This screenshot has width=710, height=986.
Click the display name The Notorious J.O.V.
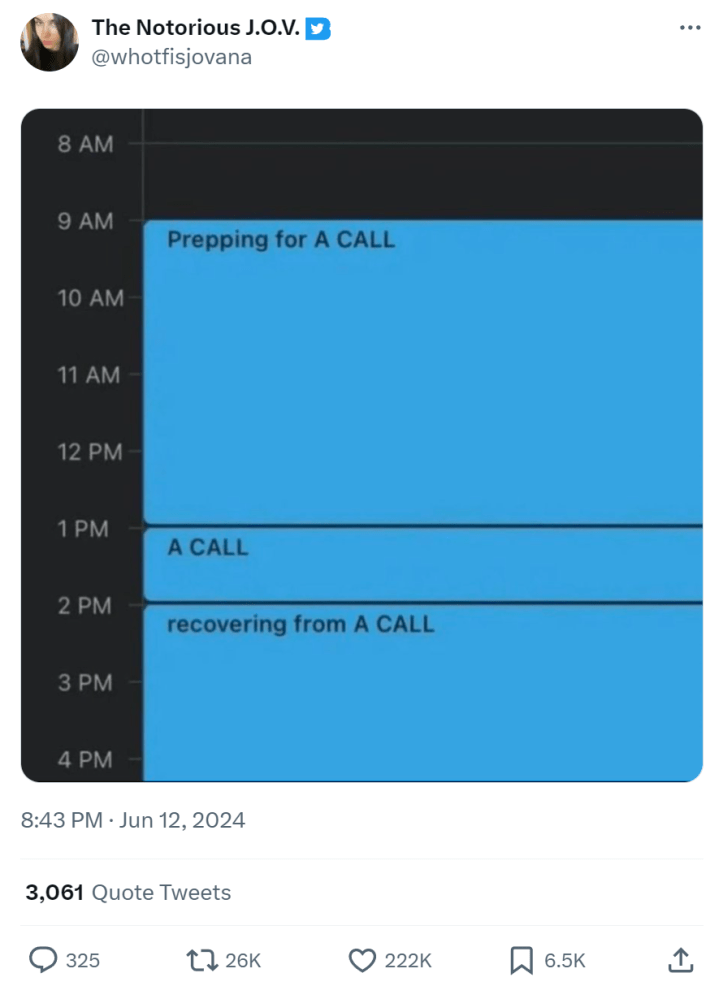tap(194, 28)
